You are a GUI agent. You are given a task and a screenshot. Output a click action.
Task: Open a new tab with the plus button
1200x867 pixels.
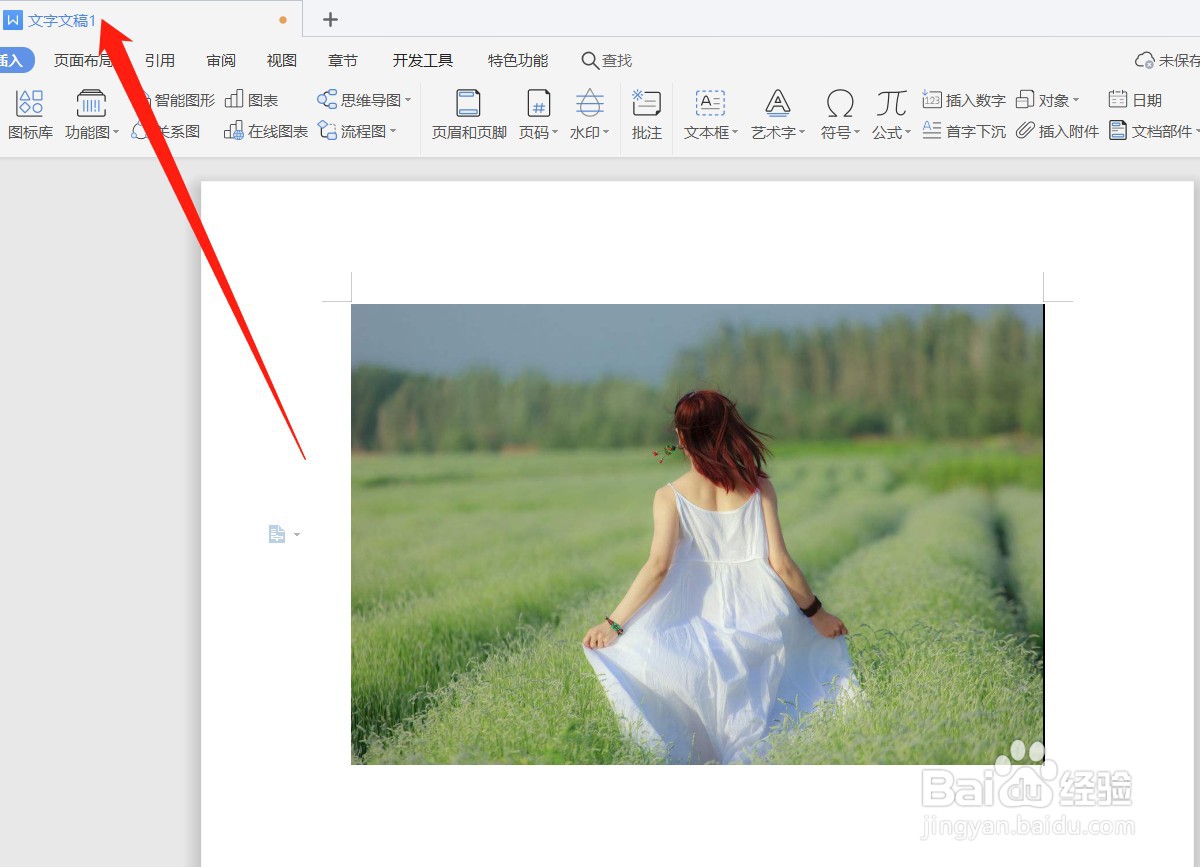tap(331, 19)
